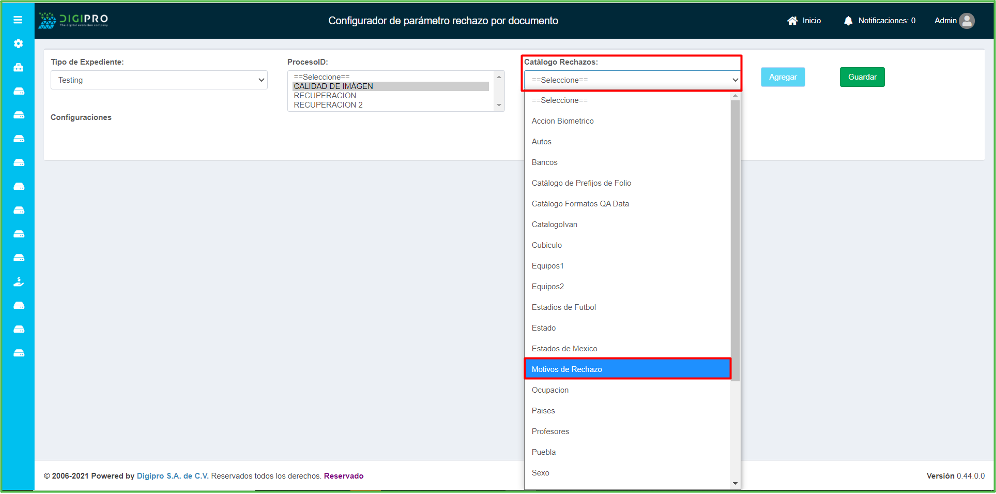
Task: Click the briefcase icon below the gear
Action: (17, 68)
